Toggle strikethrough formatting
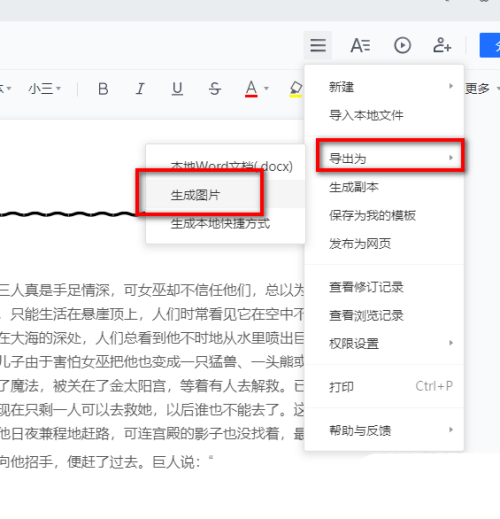500x519 pixels. point(215,89)
